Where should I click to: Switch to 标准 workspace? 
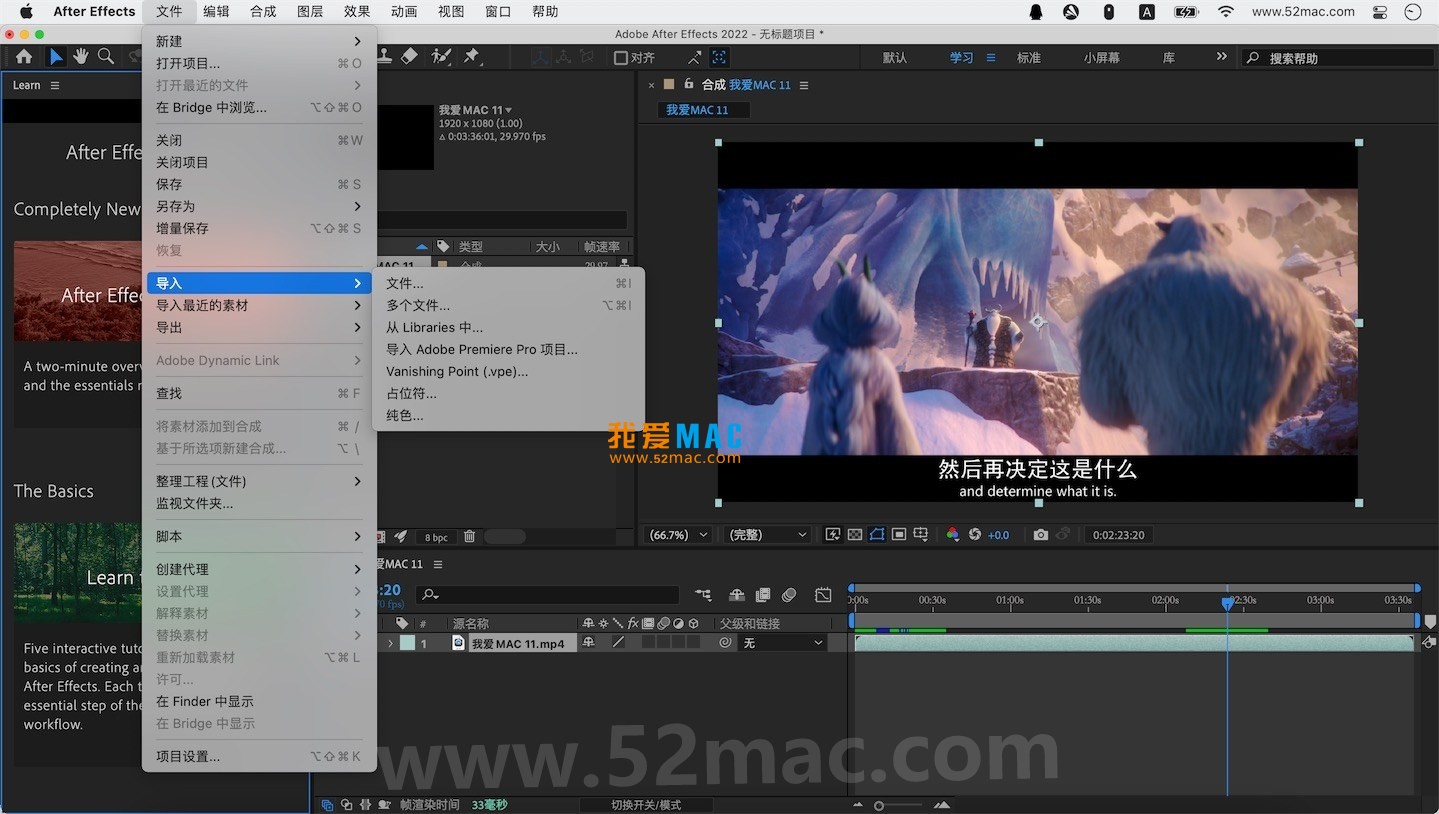click(x=1029, y=58)
